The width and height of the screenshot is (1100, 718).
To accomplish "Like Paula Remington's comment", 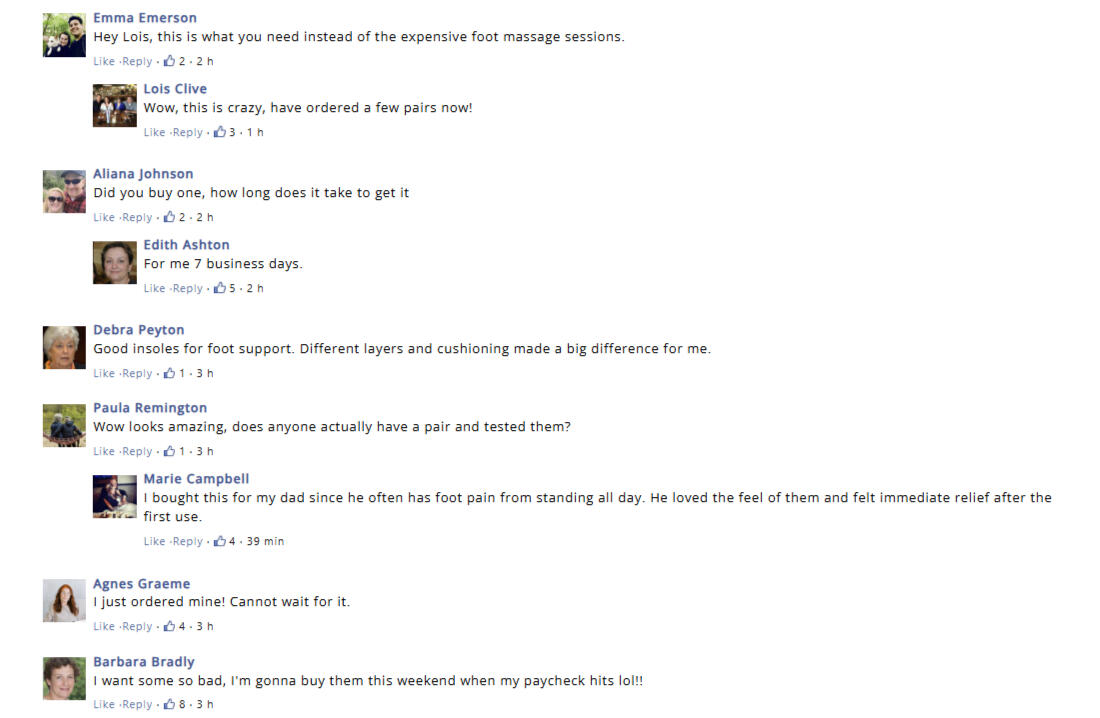I will tap(104, 451).
